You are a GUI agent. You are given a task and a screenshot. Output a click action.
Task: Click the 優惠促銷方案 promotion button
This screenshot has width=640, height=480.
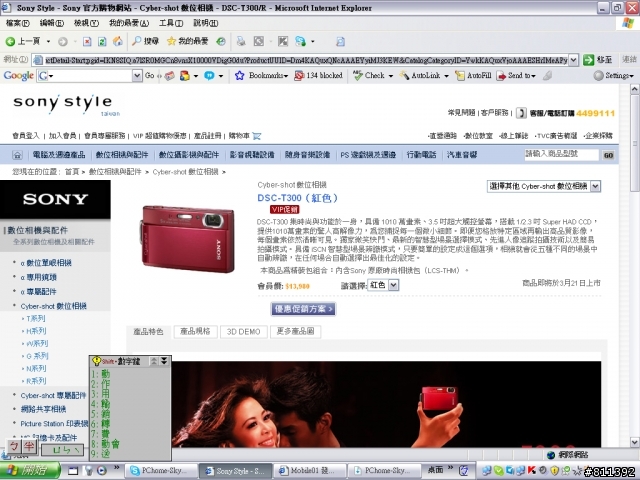tap(303, 309)
